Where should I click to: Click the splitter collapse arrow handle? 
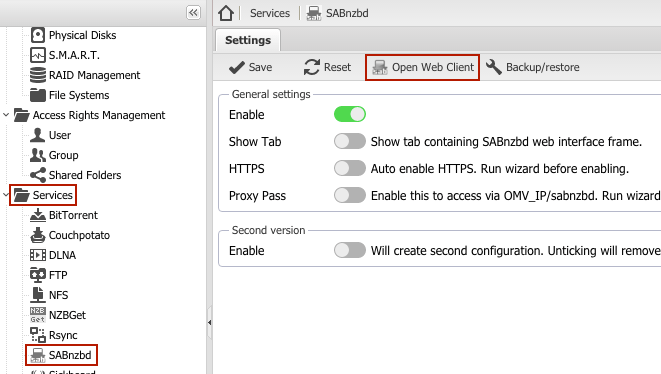click(210, 323)
